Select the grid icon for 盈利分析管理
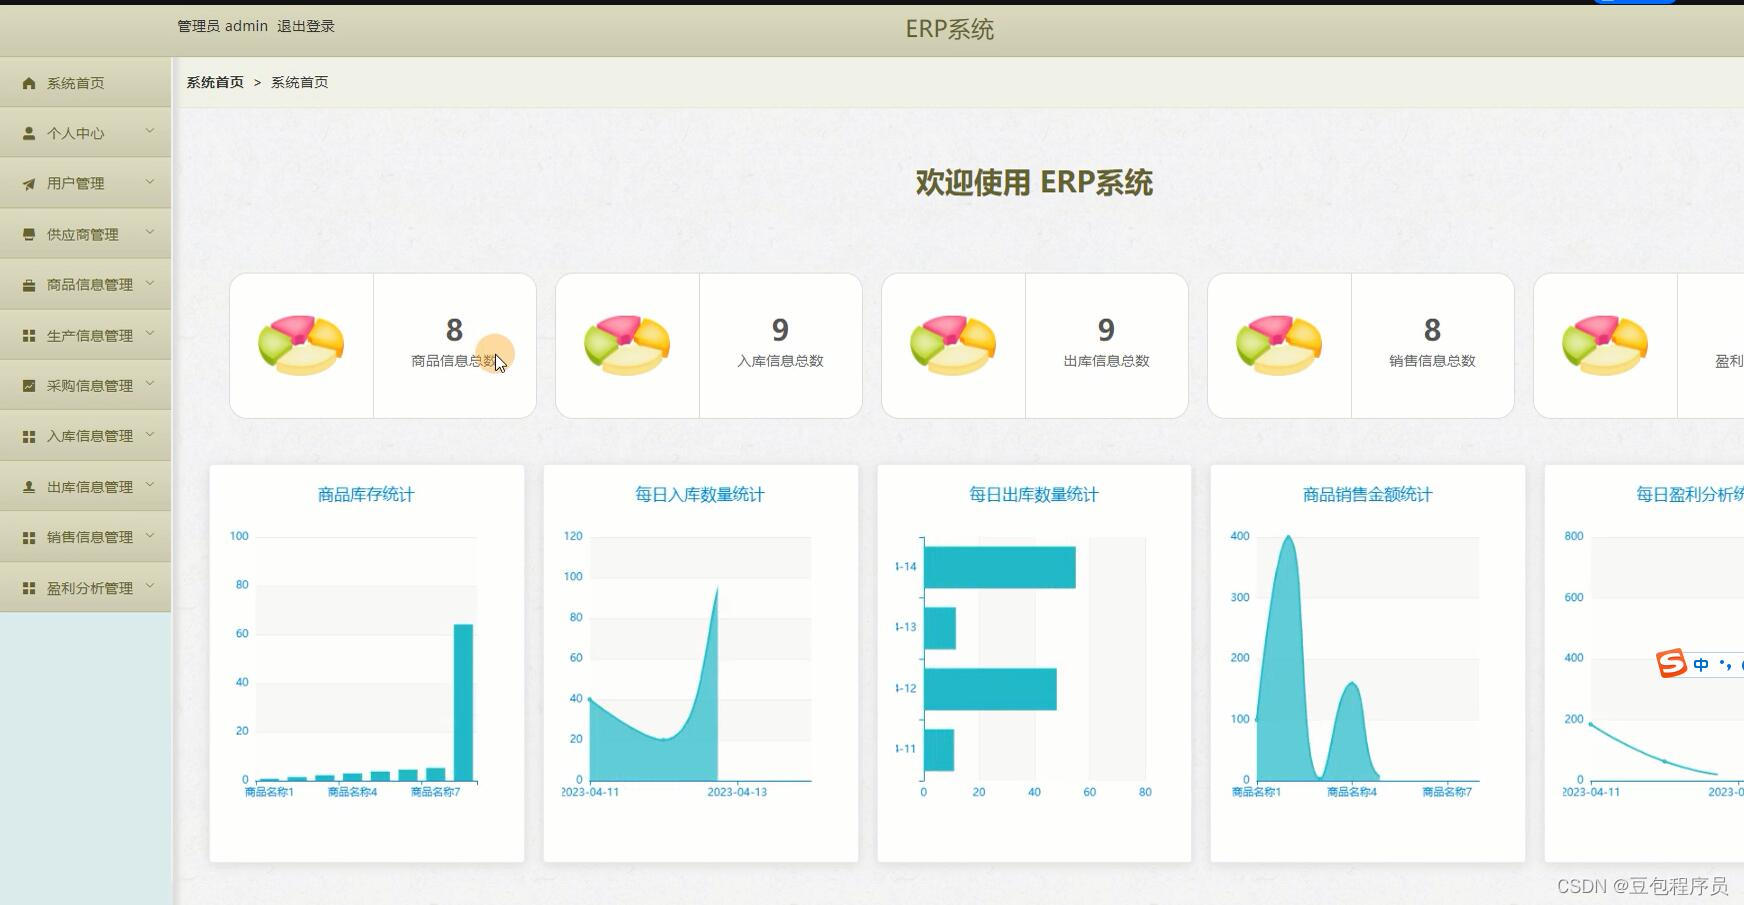The image size is (1744, 905). point(28,587)
